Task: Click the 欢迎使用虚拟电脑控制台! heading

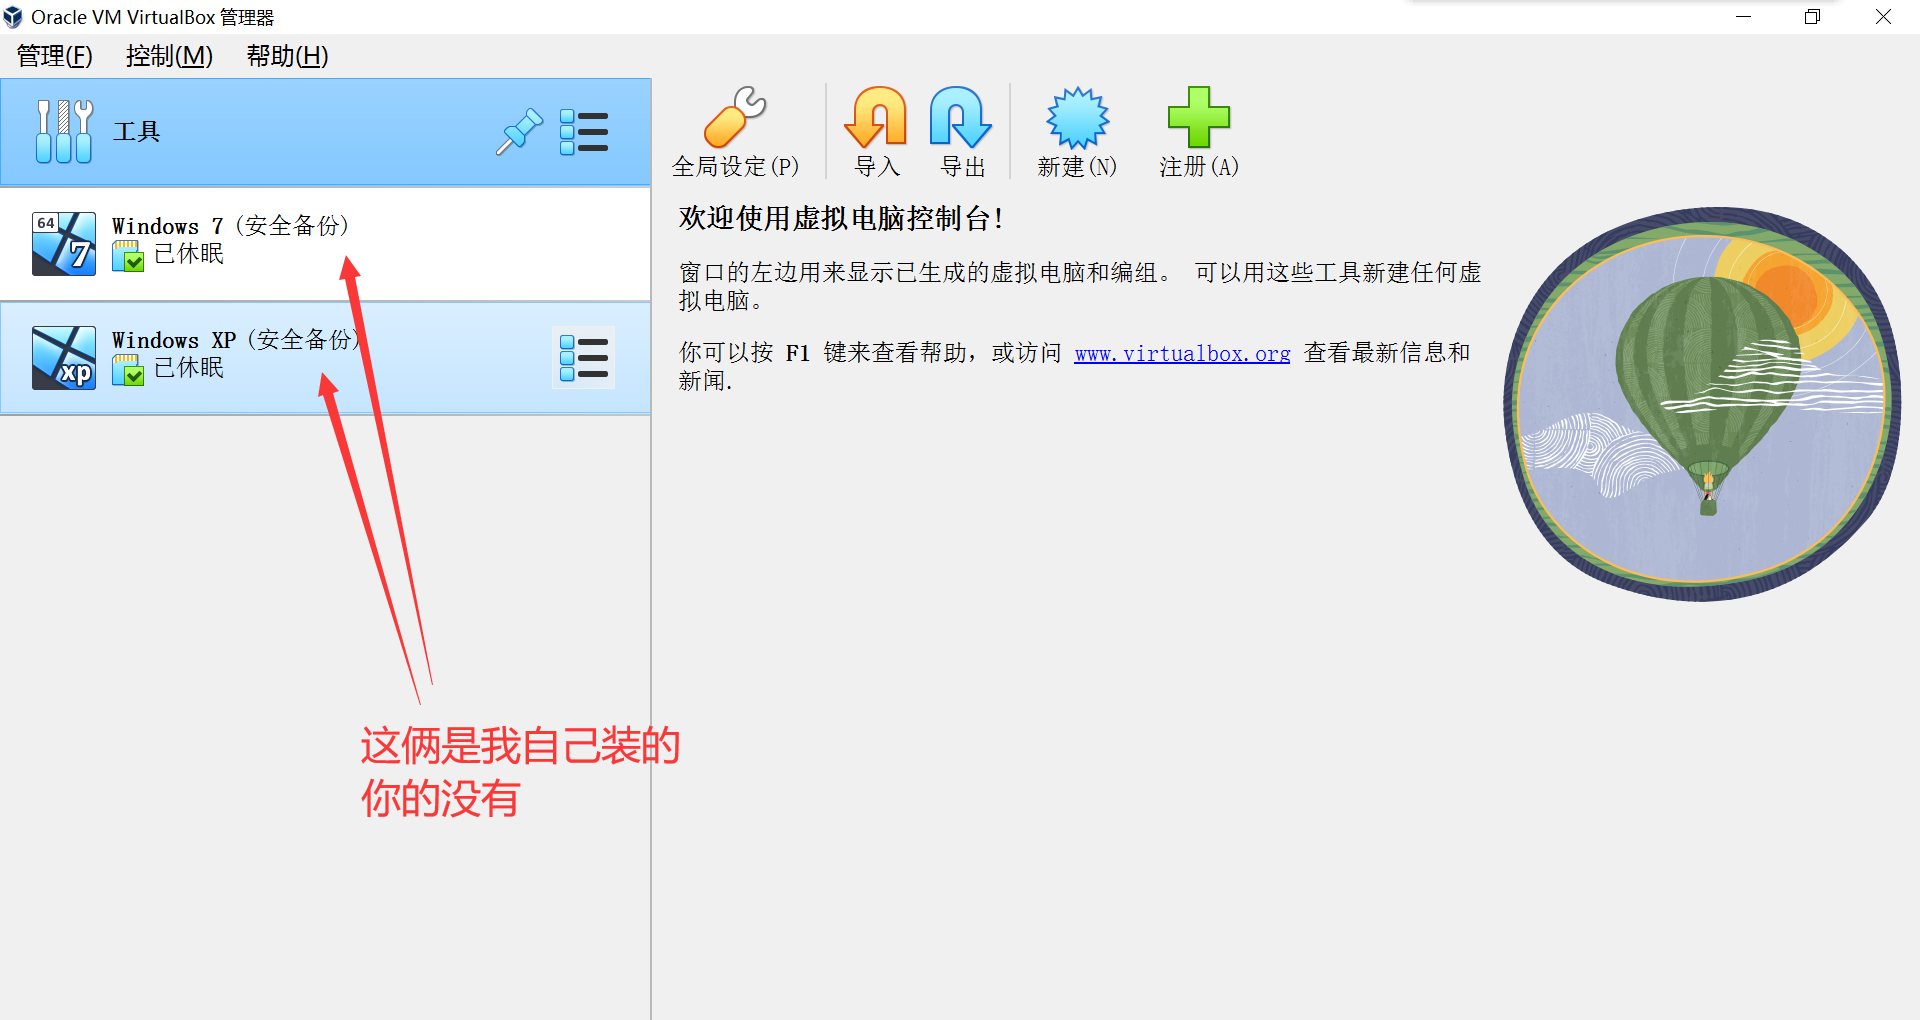Action: 841,218
